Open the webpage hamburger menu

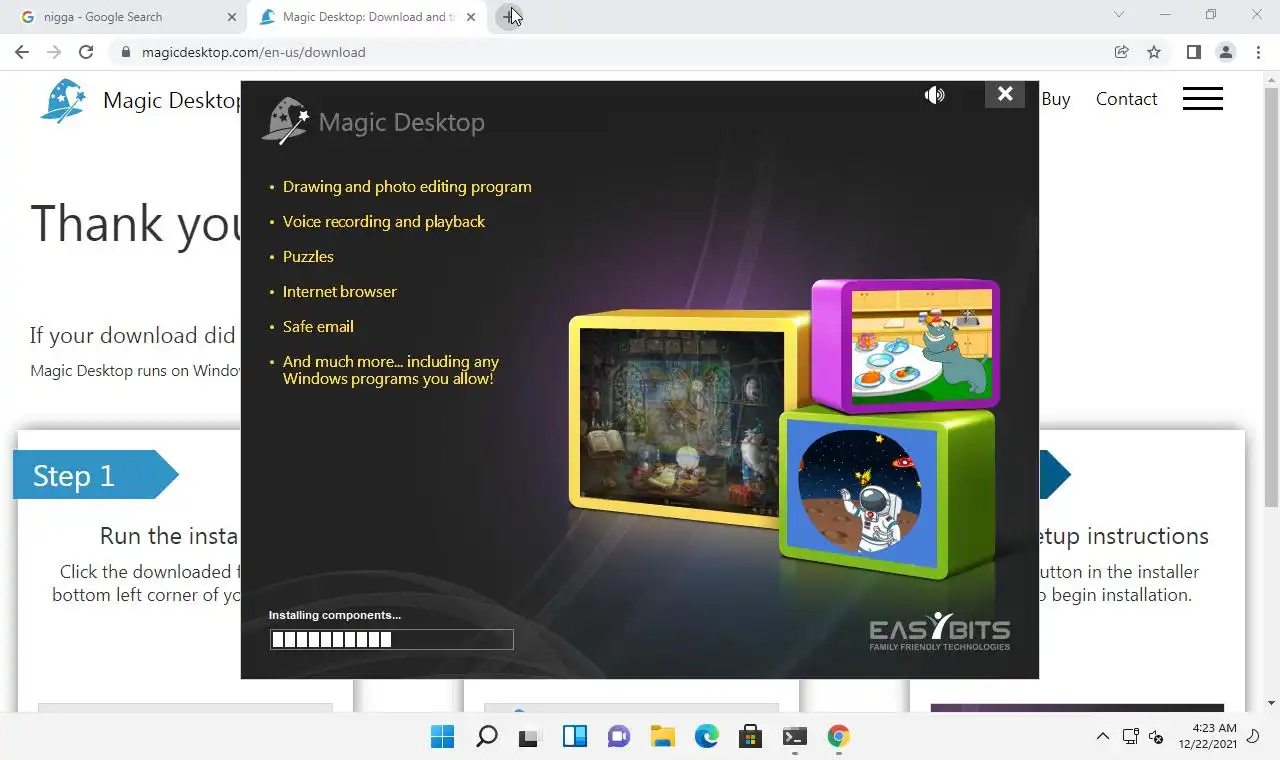(x=1202, y=99)
